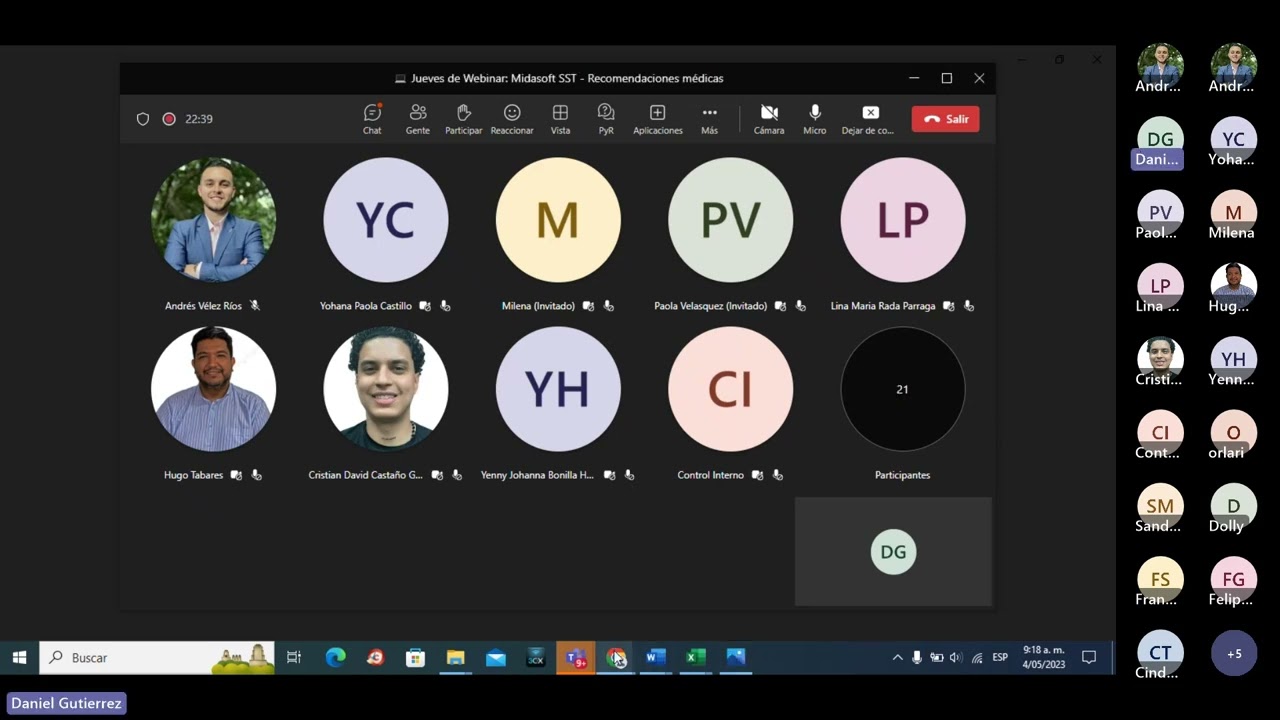Click the system tray volume icon
The height and width of the screenshot is (720, 1280).
955,657
